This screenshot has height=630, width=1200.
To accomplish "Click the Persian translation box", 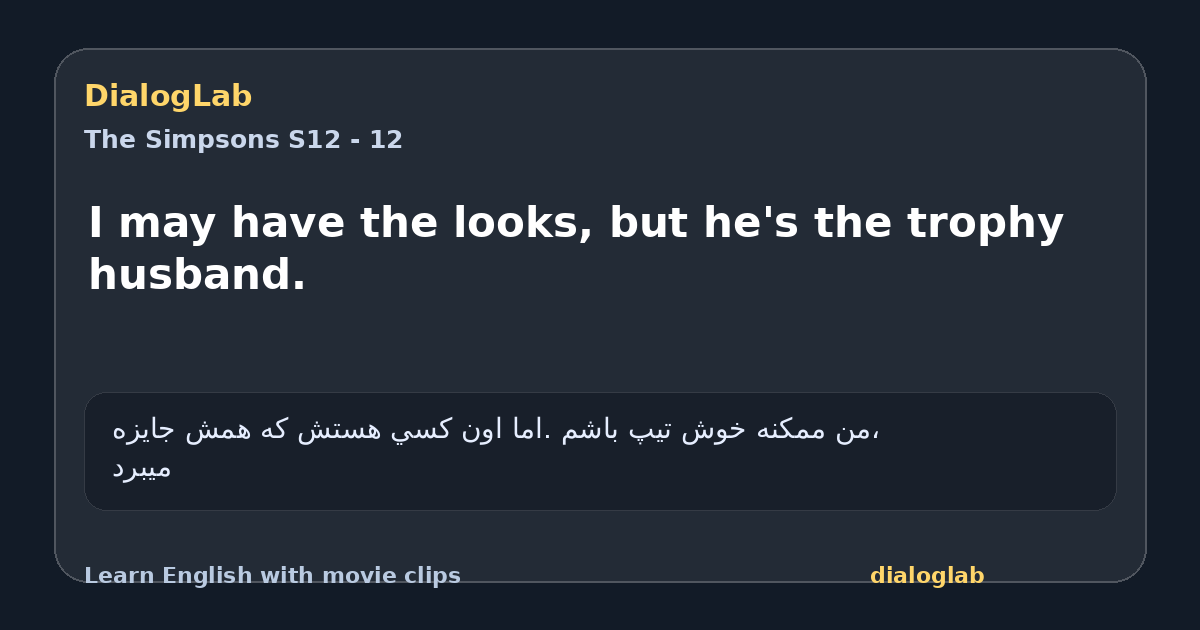I will tap(600, 451).
